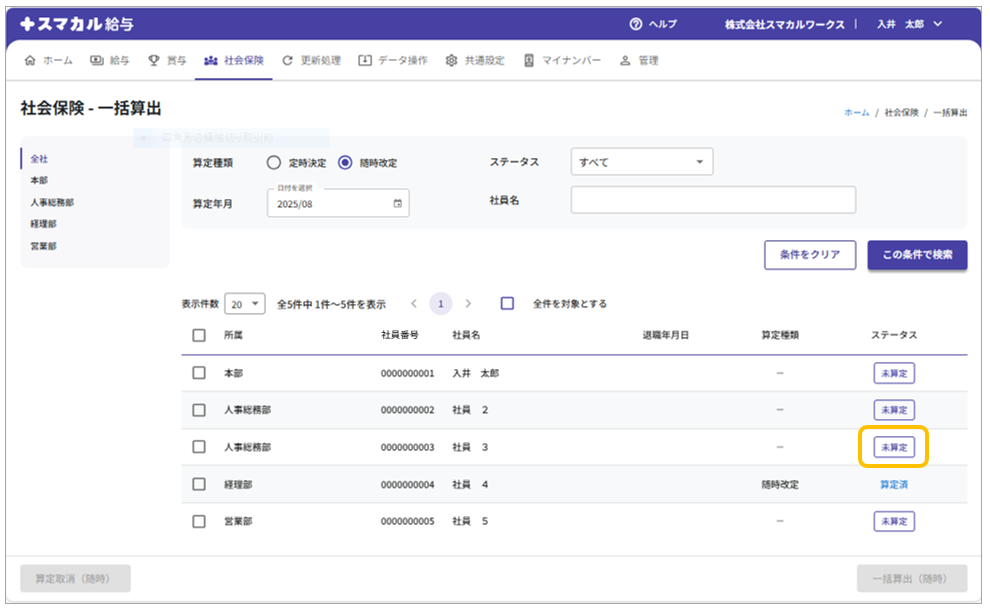Click the My Number card icon

click(x=529, y=60)
